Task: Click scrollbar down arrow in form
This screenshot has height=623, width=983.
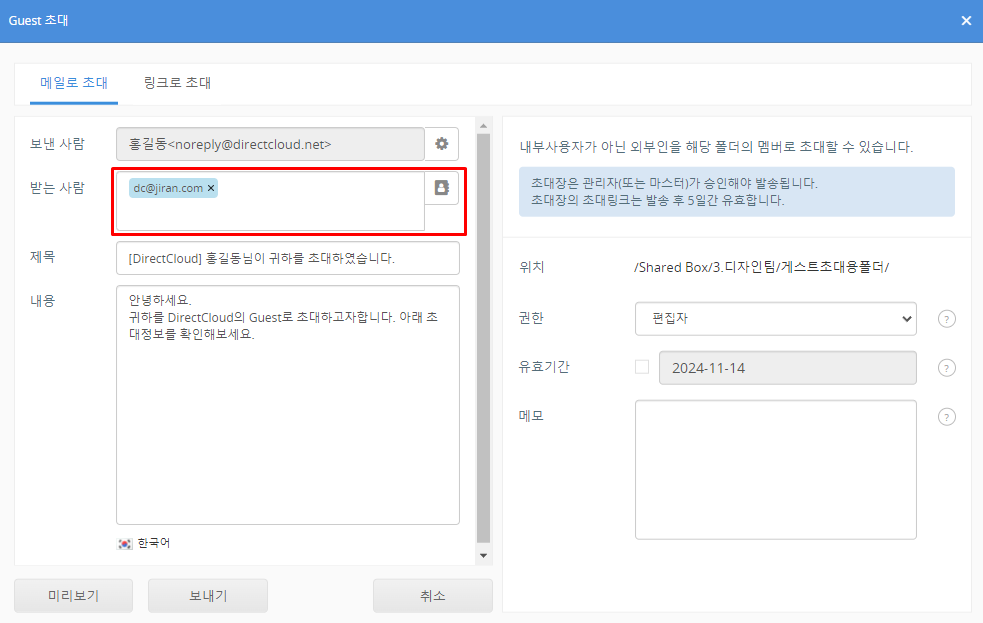Action: pyautogui.click(x=484, y=555)
